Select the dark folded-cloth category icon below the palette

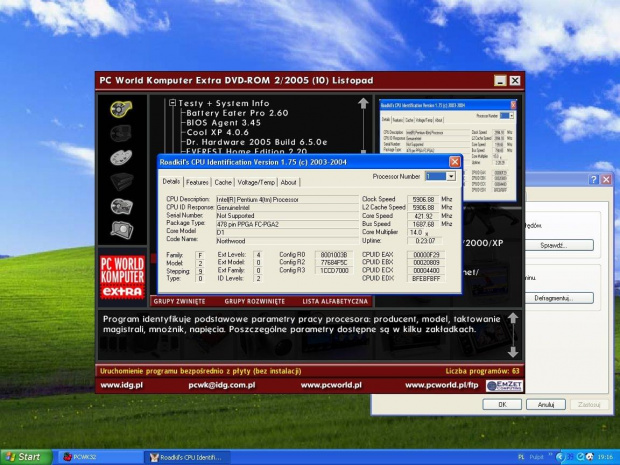[121, 181]
